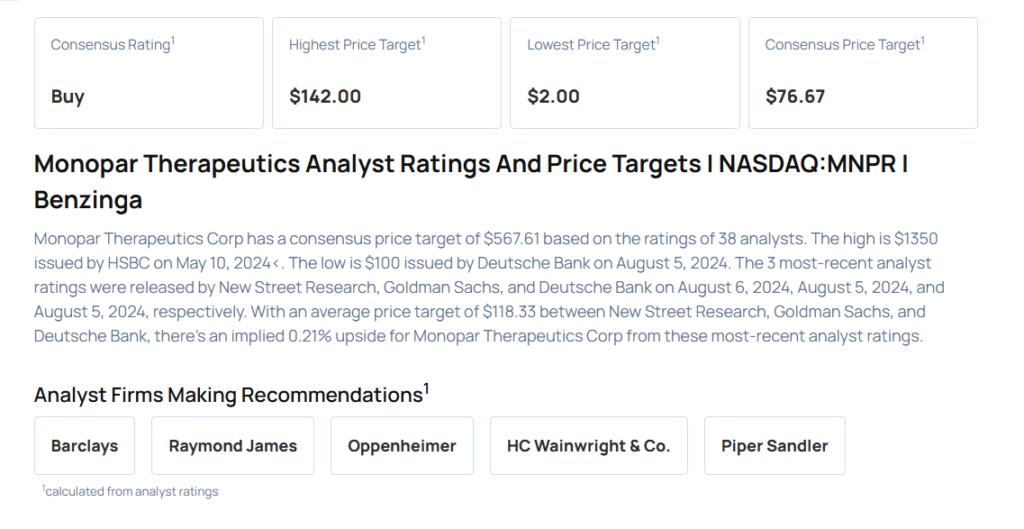Image resolution: width=1024 pixels, height=529 pixels.
Task: Click footnote marker after Analyst Firms Making Recommendations
Action: (x=426, y=388)
